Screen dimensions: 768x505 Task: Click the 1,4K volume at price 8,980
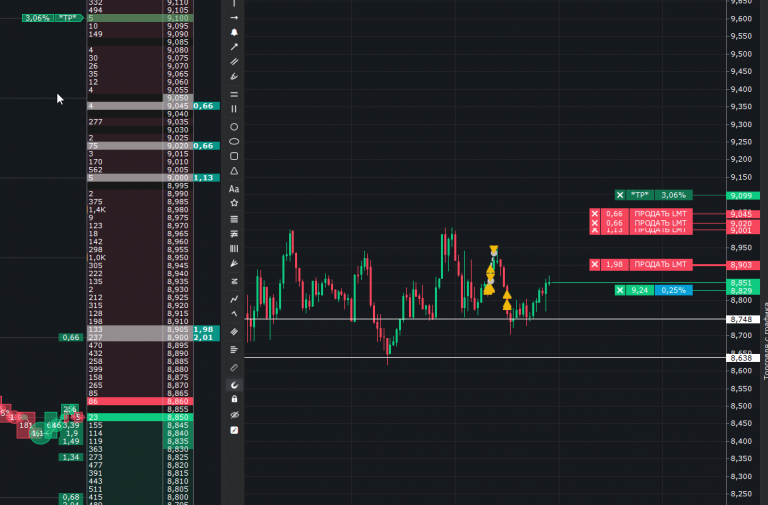click(97, 210)
